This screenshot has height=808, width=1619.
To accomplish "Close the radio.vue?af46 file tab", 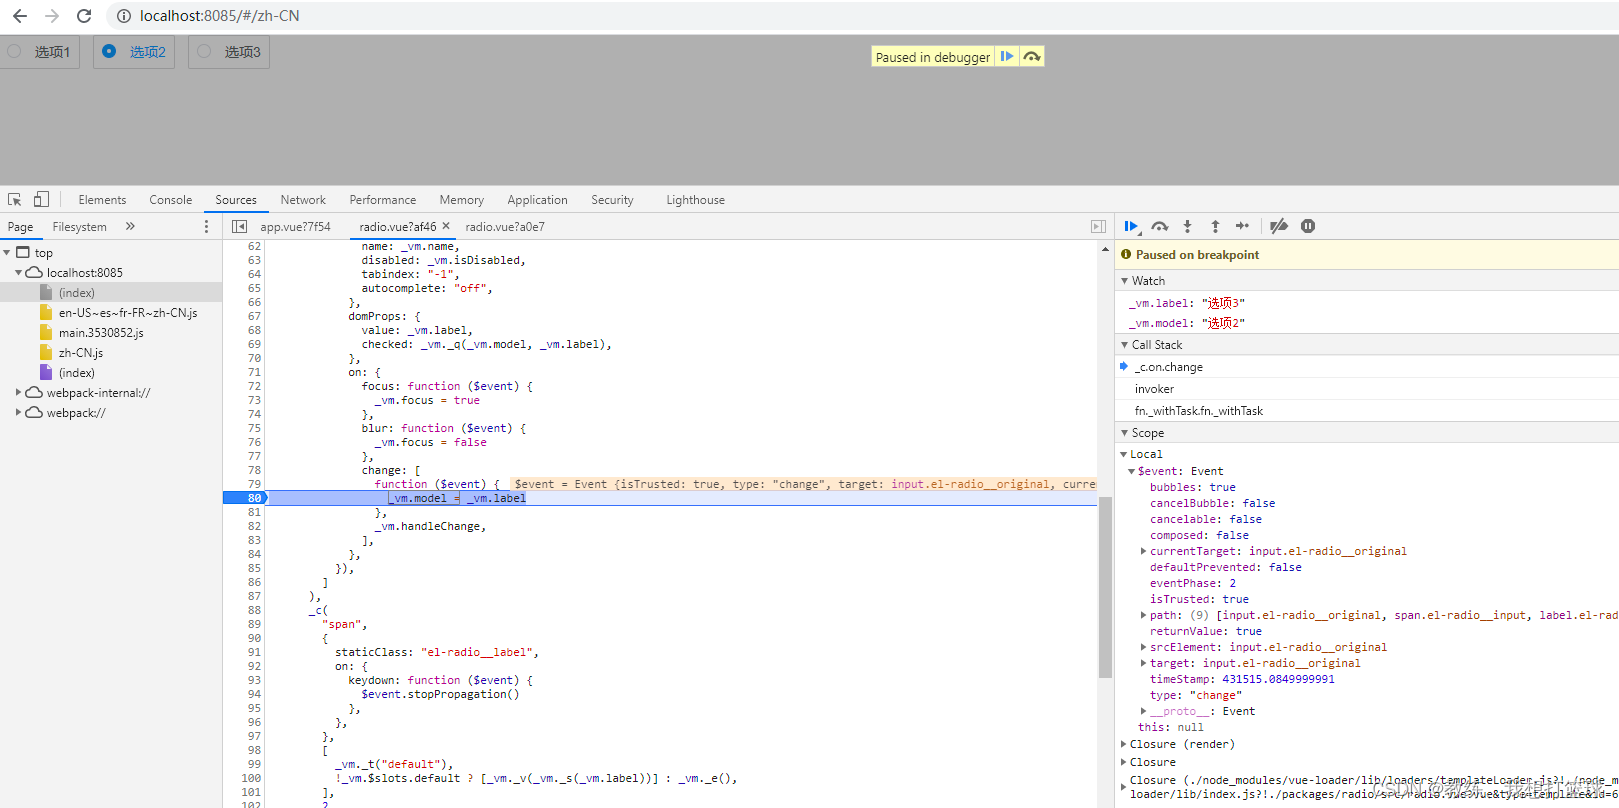I will point(446,226).
